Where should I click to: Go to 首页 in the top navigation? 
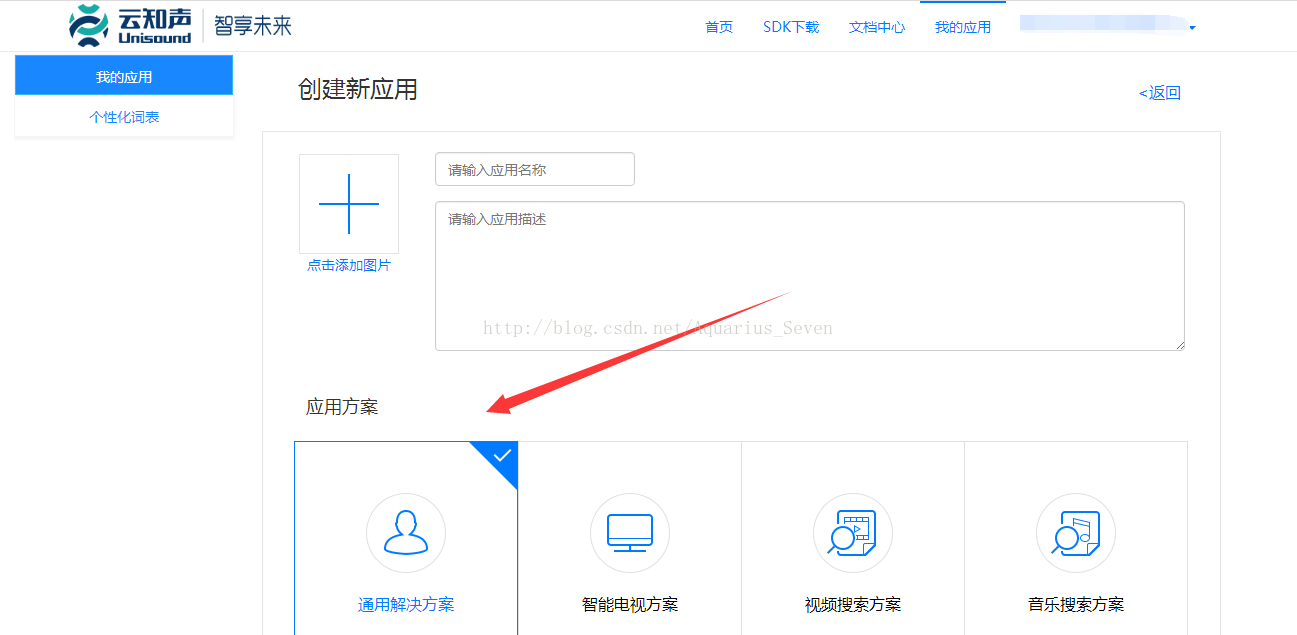click(x=719, y=27)
